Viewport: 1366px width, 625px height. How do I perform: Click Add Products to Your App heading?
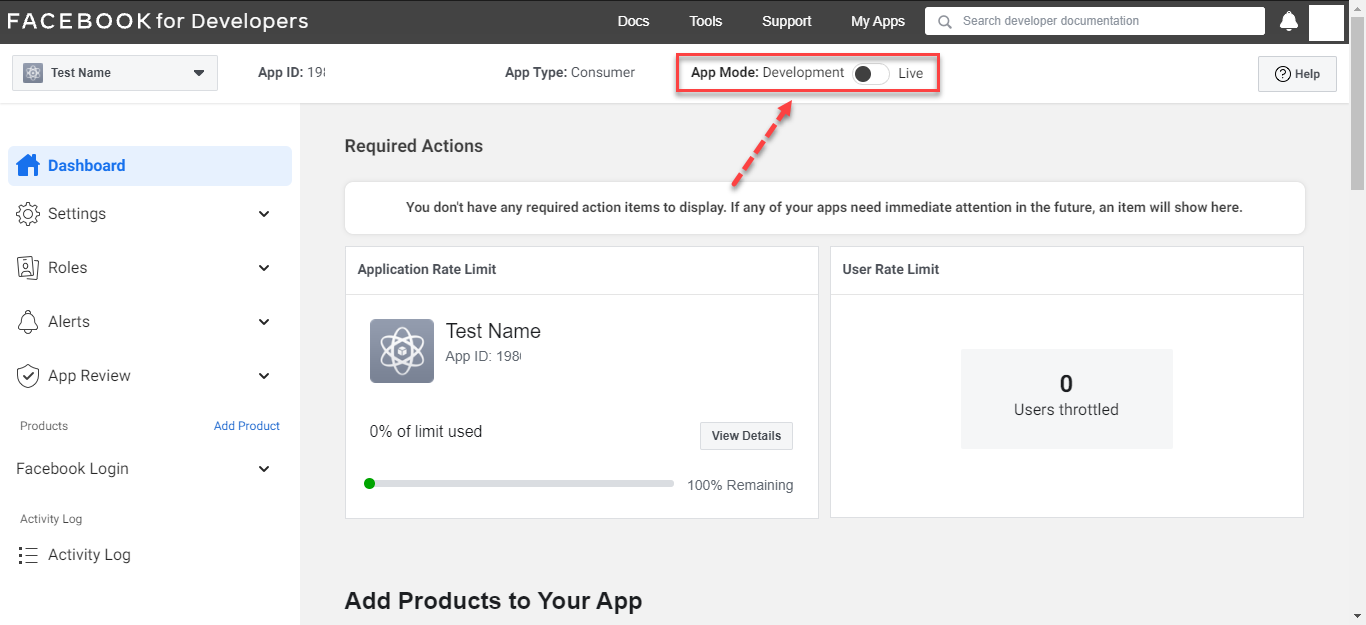(x=493, y=601)
